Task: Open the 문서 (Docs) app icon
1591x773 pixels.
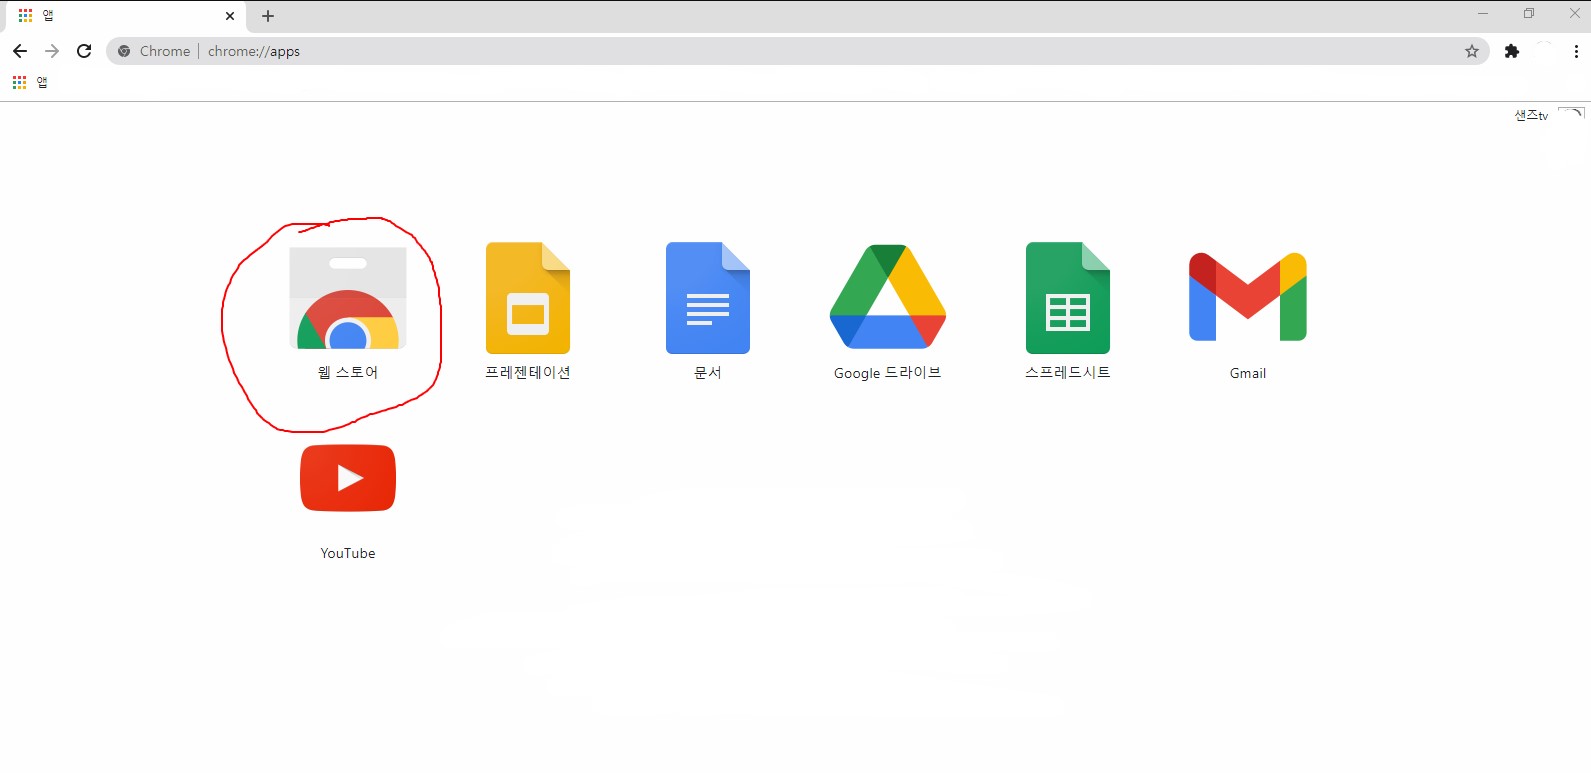Action: 708,298
